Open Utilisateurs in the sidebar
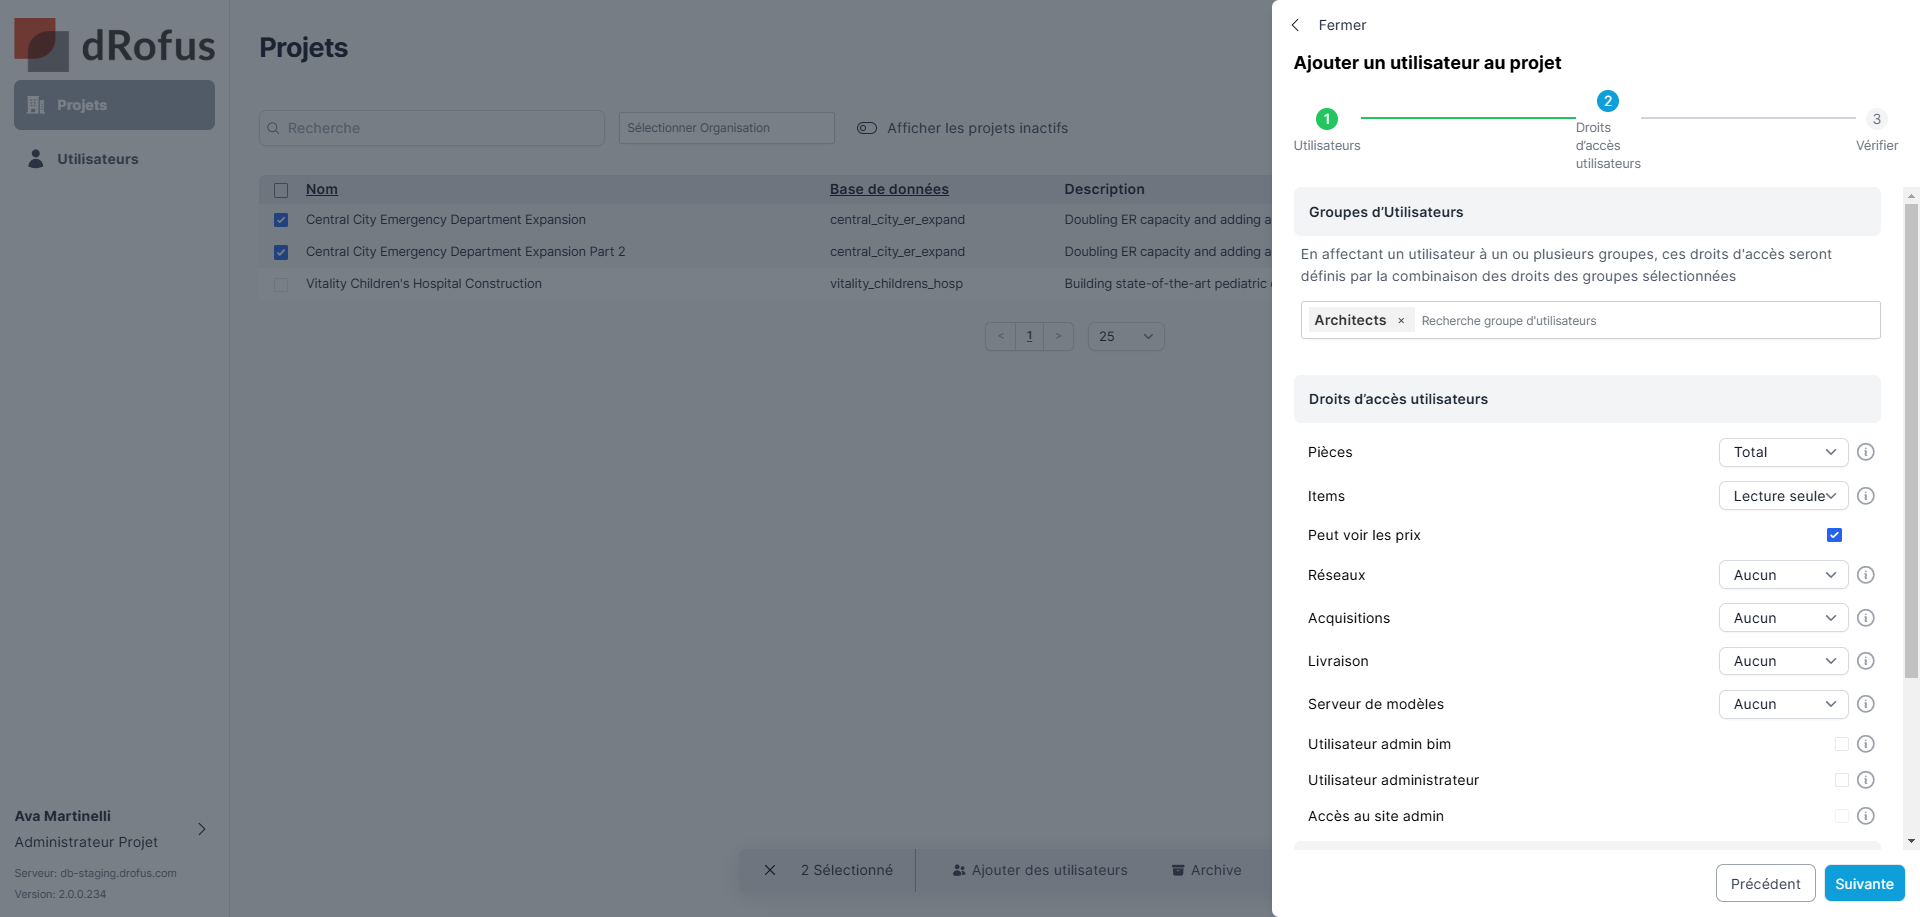This screenshot has height=917, width=1920. pyautogui.click(x=97, y=159)
